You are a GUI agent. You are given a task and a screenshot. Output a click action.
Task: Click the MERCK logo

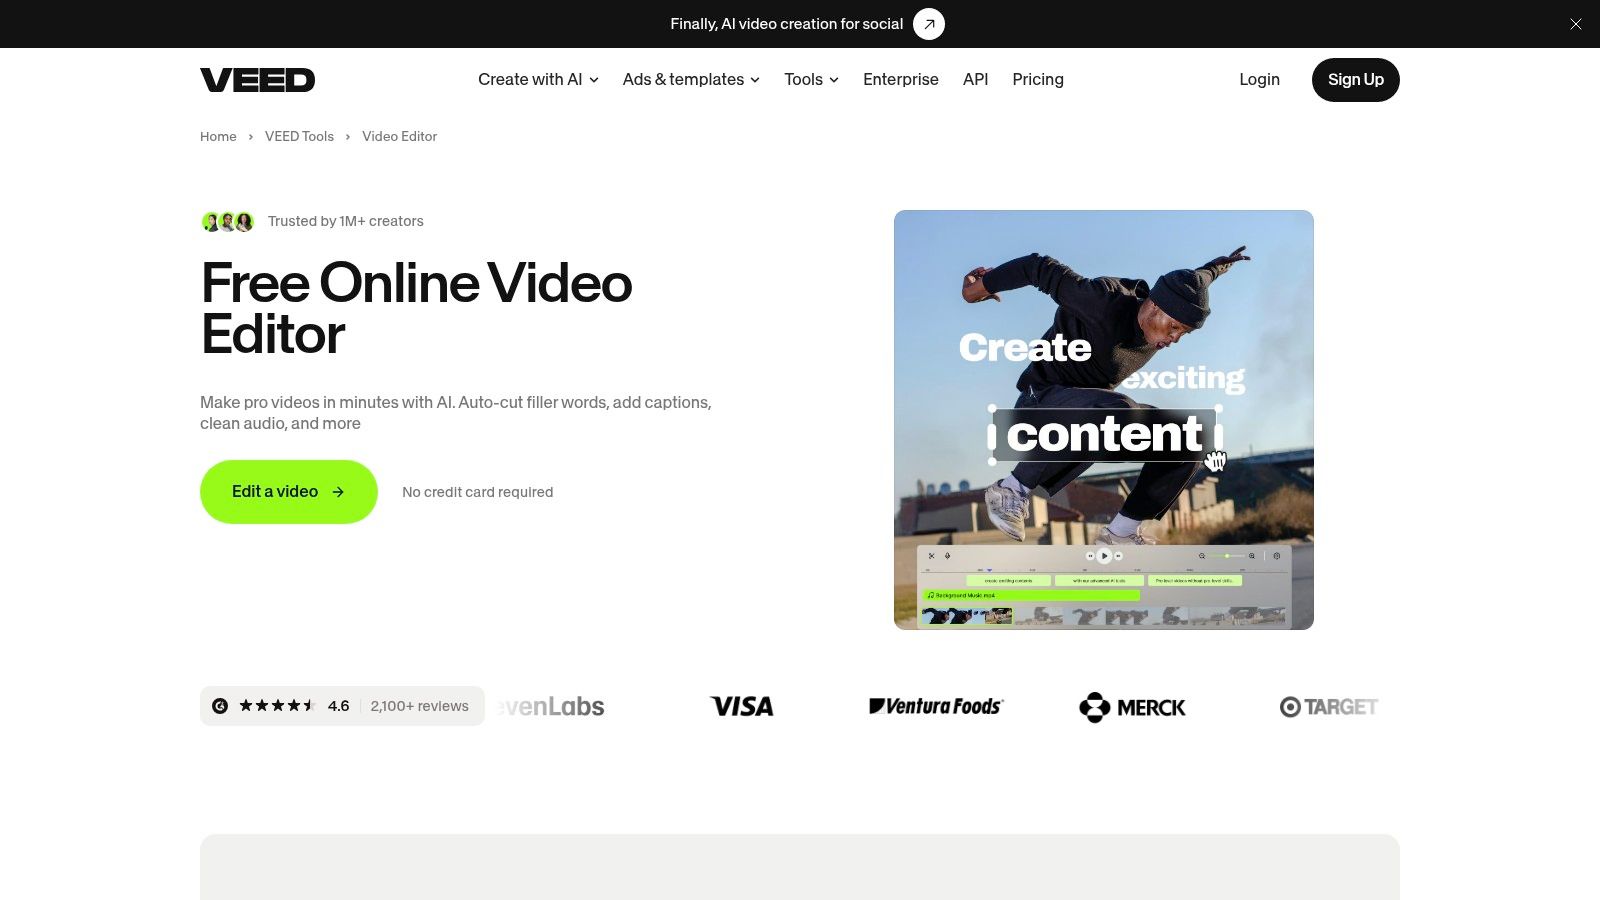[1132, 707]
